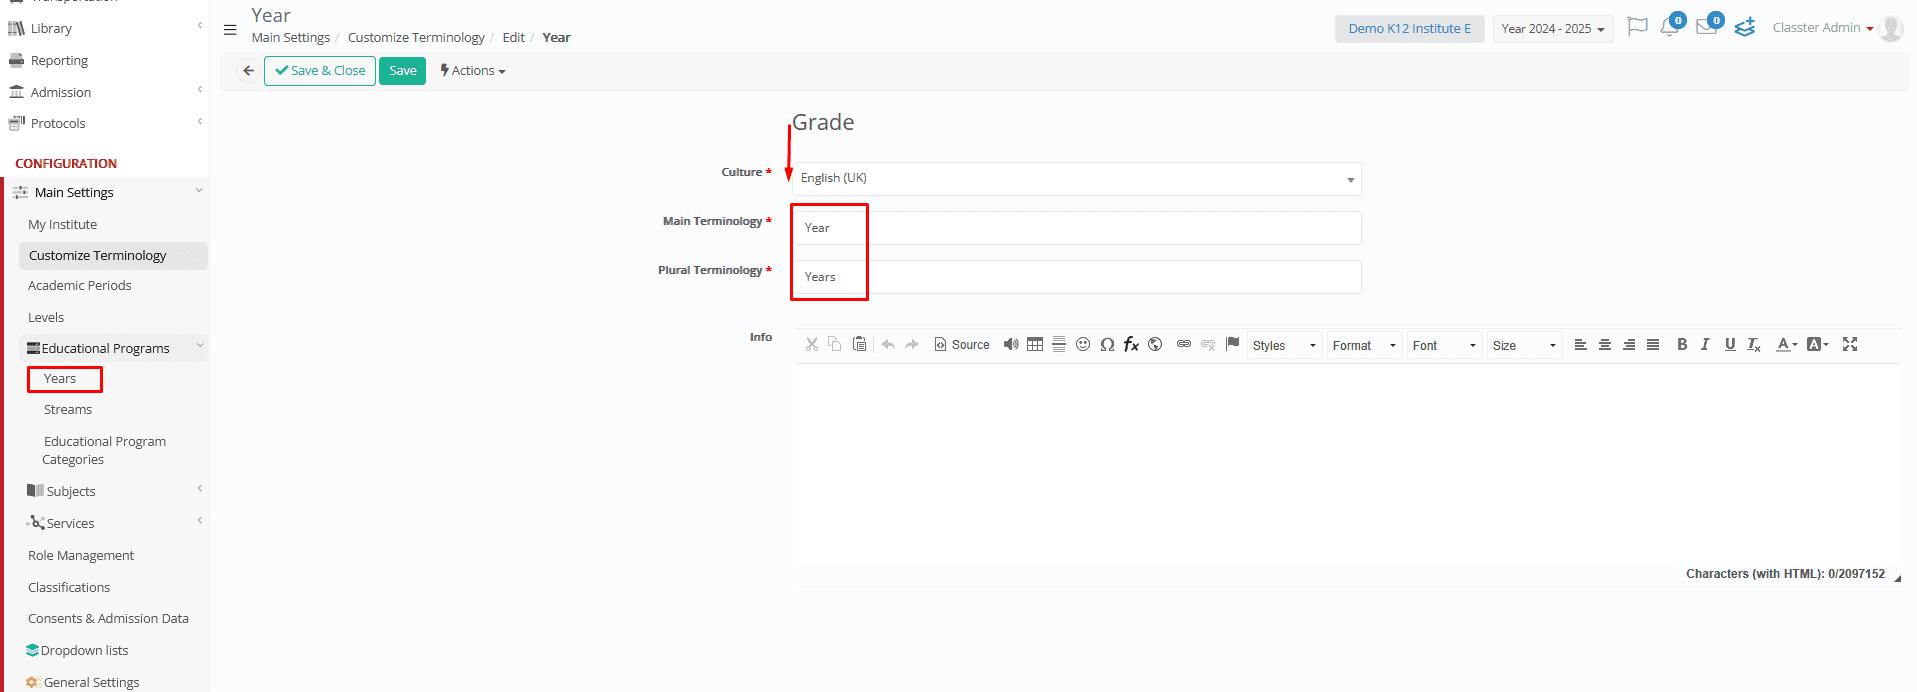Click the flag icon in header
This screenshot has width=1917, height=692.
[x=1637, y=27]
